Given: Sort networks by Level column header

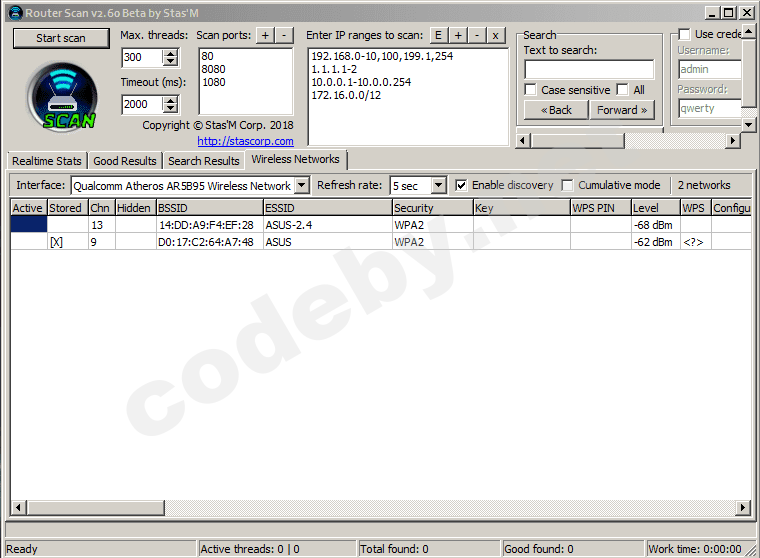Looking at the screenshot, I should tap(656, 208).
